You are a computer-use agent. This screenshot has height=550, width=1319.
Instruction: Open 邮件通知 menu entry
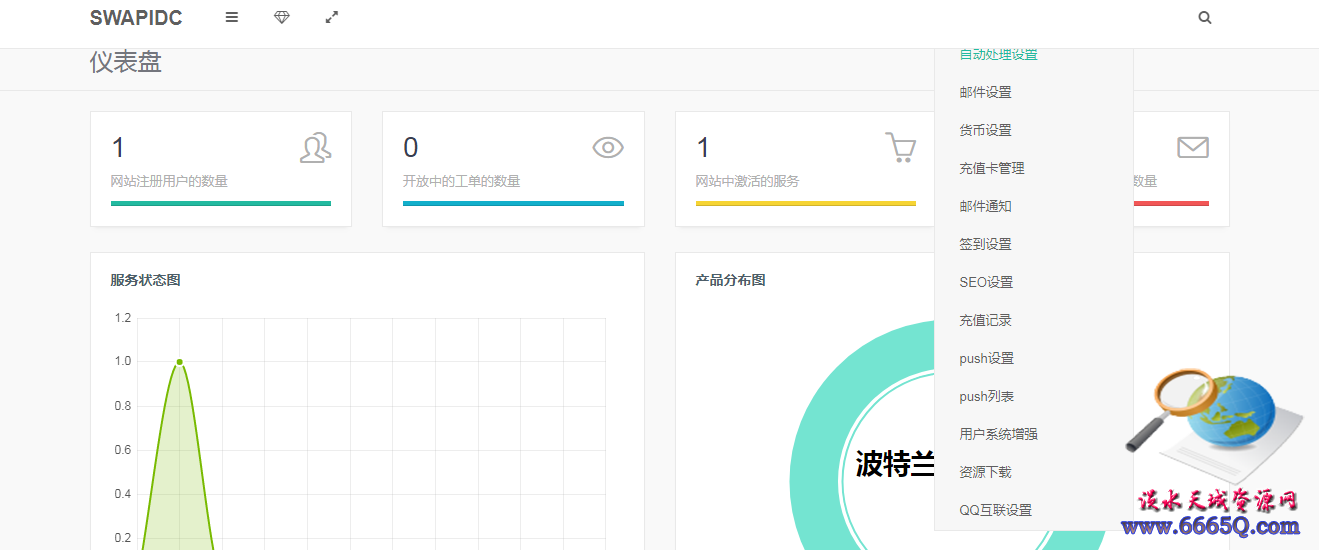click(986, 206)
